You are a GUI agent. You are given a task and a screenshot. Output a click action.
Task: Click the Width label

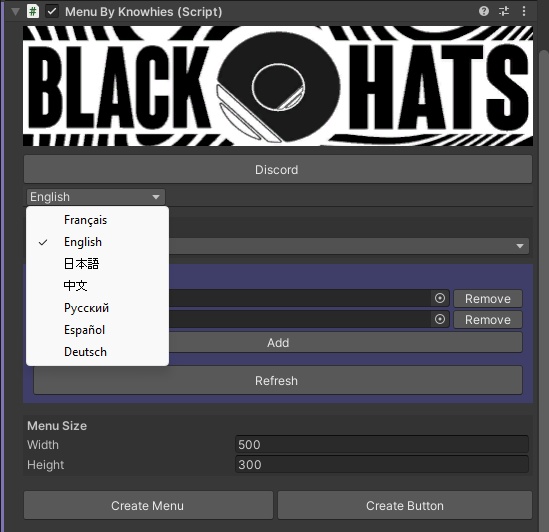coord(43,445)
